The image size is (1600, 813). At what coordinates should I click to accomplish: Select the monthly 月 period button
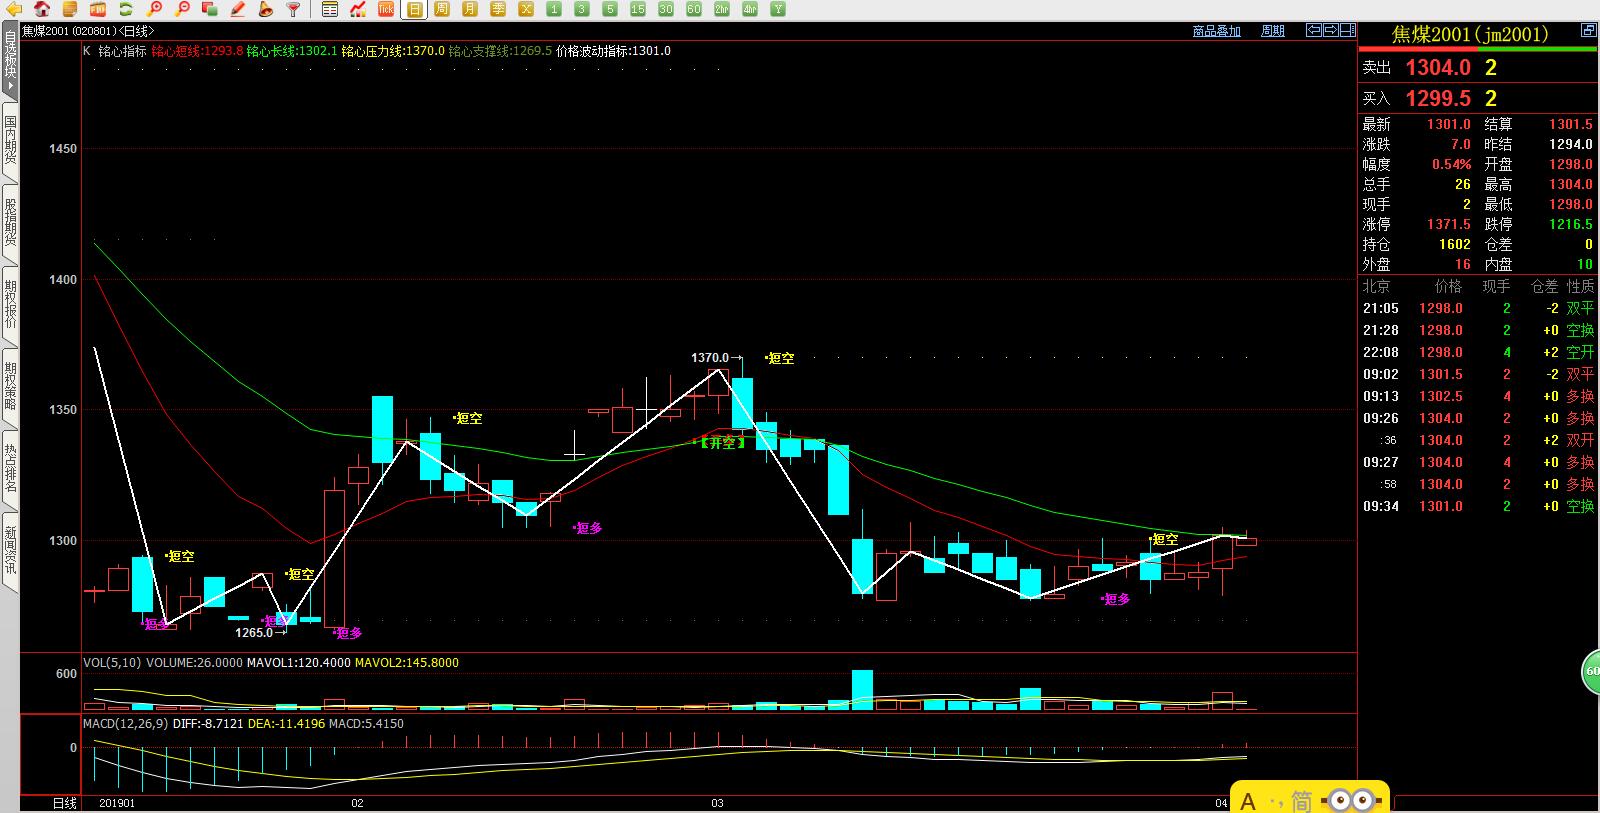470,9
